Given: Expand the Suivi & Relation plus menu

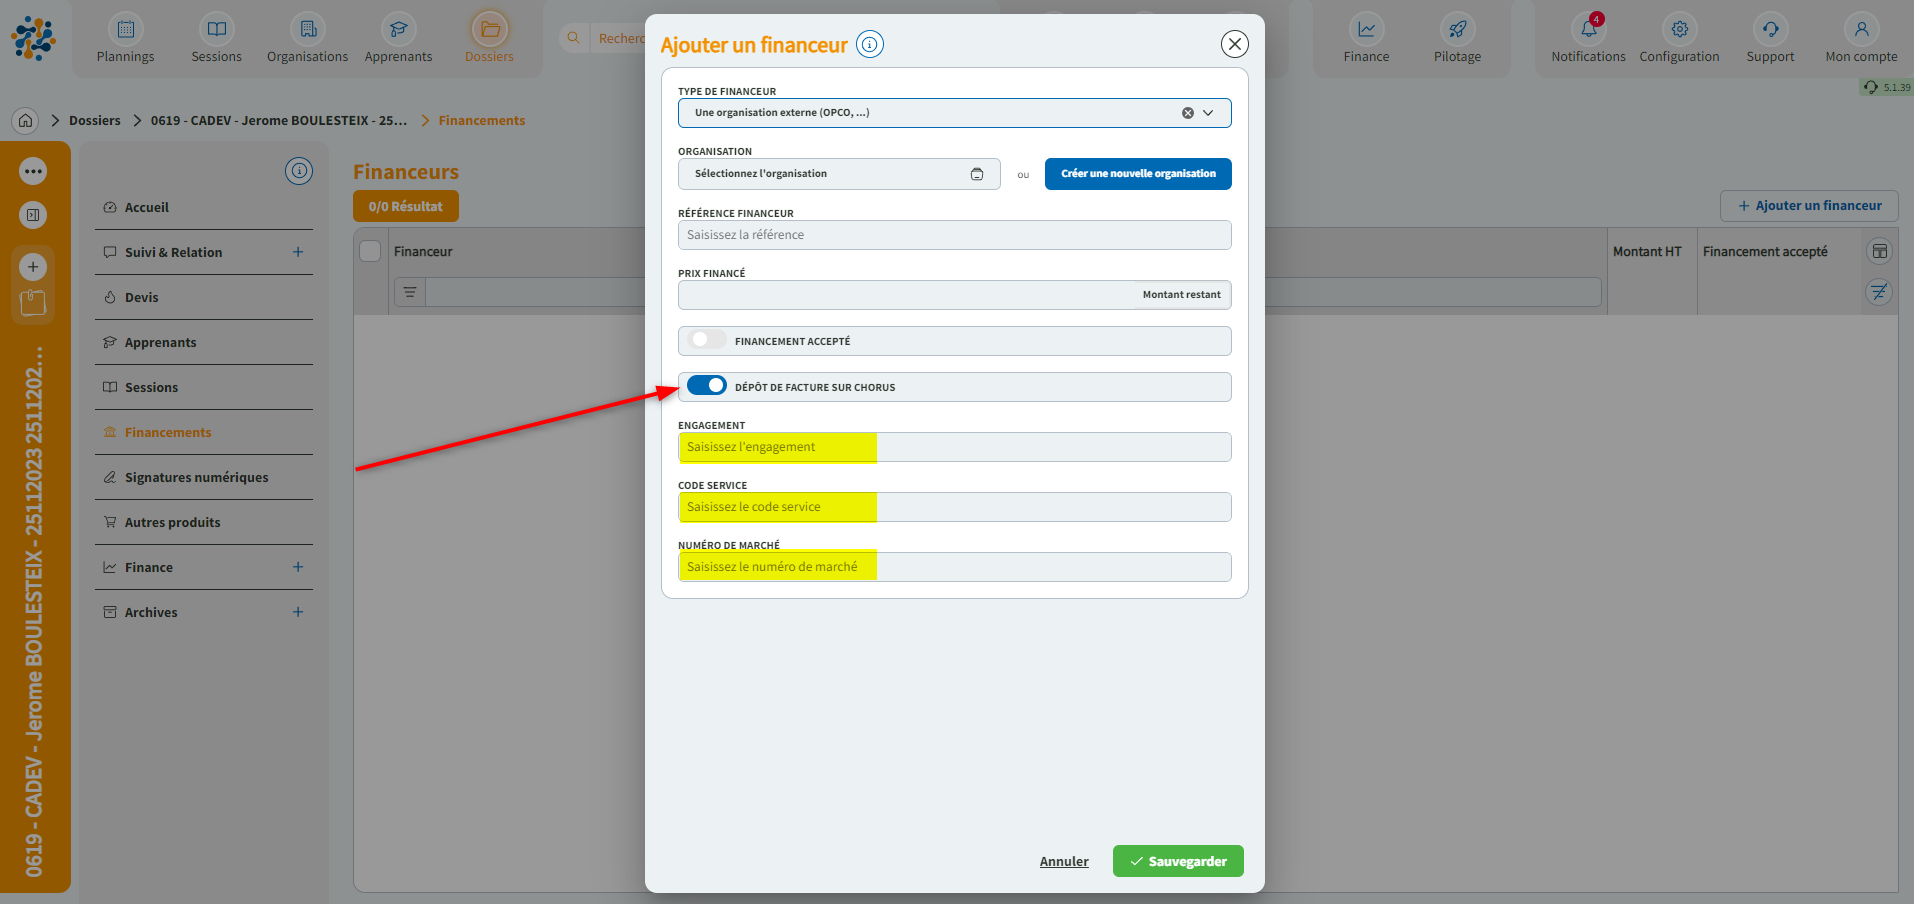Looking at the screenshot, I should click(298, 252).
